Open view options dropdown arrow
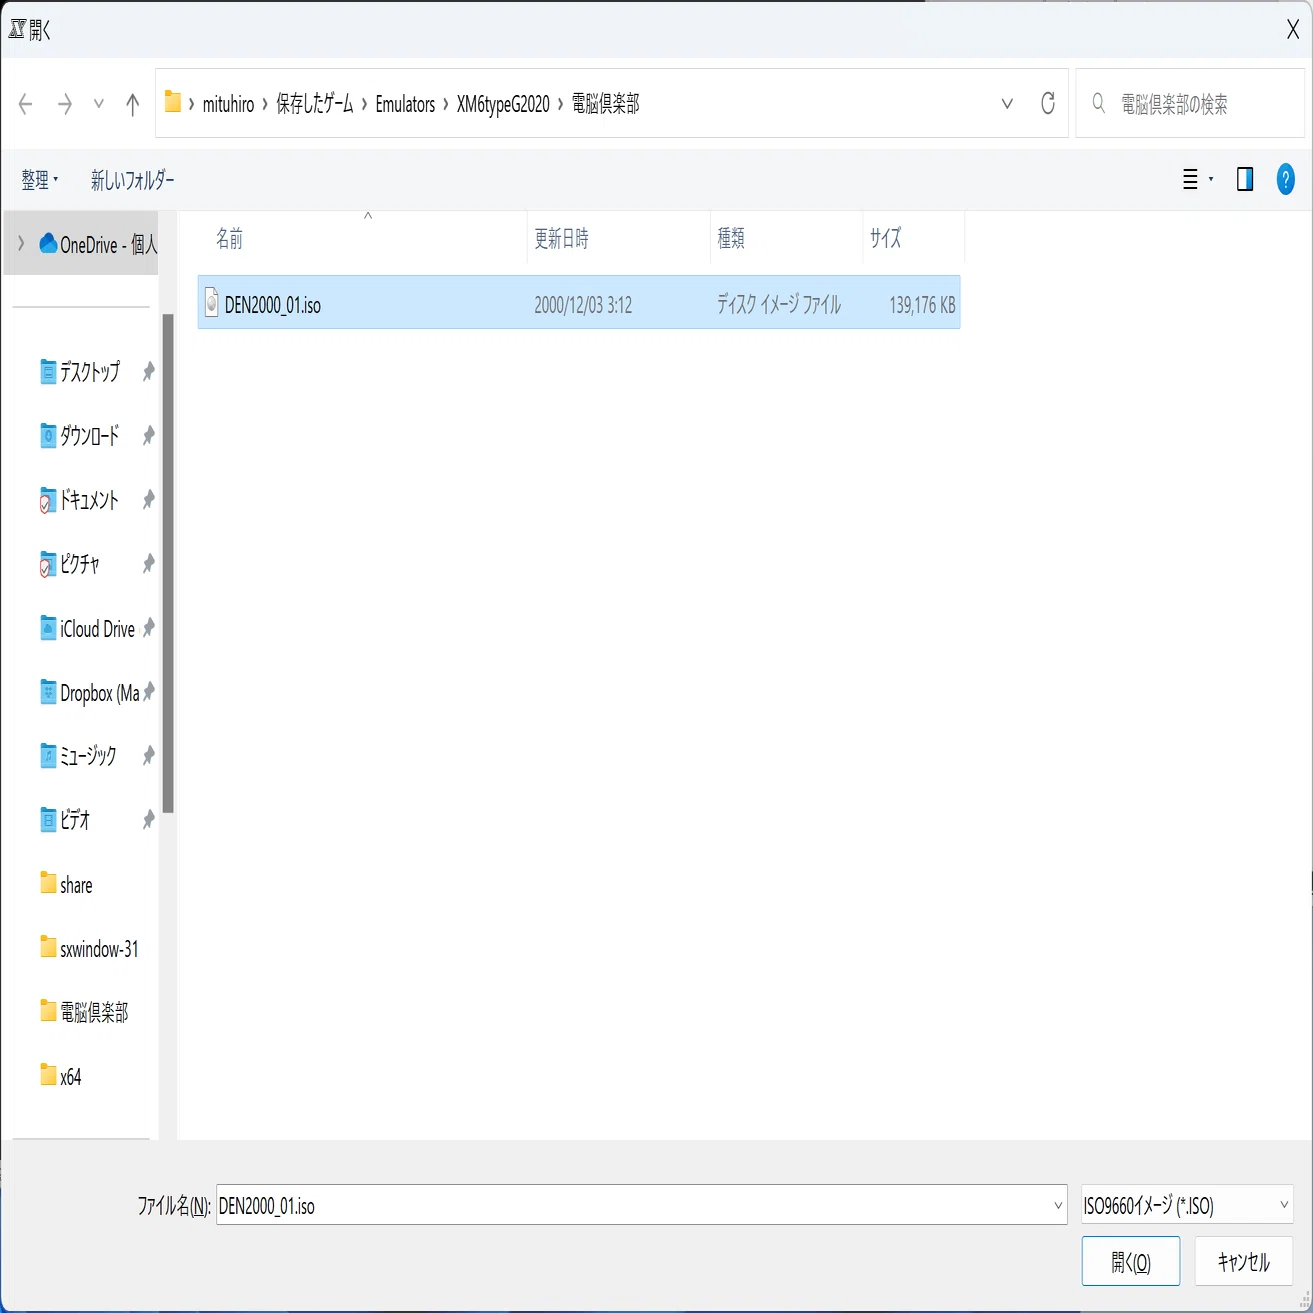Viewport: 1313px width, 1313px height. point(1211,180)
